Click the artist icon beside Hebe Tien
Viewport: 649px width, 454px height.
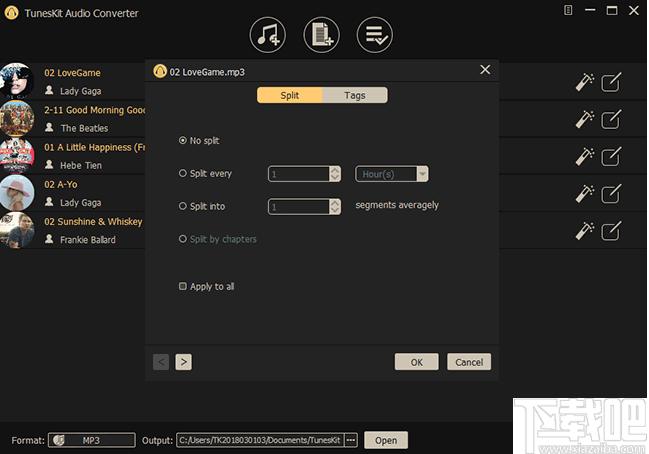click(49, 165)
